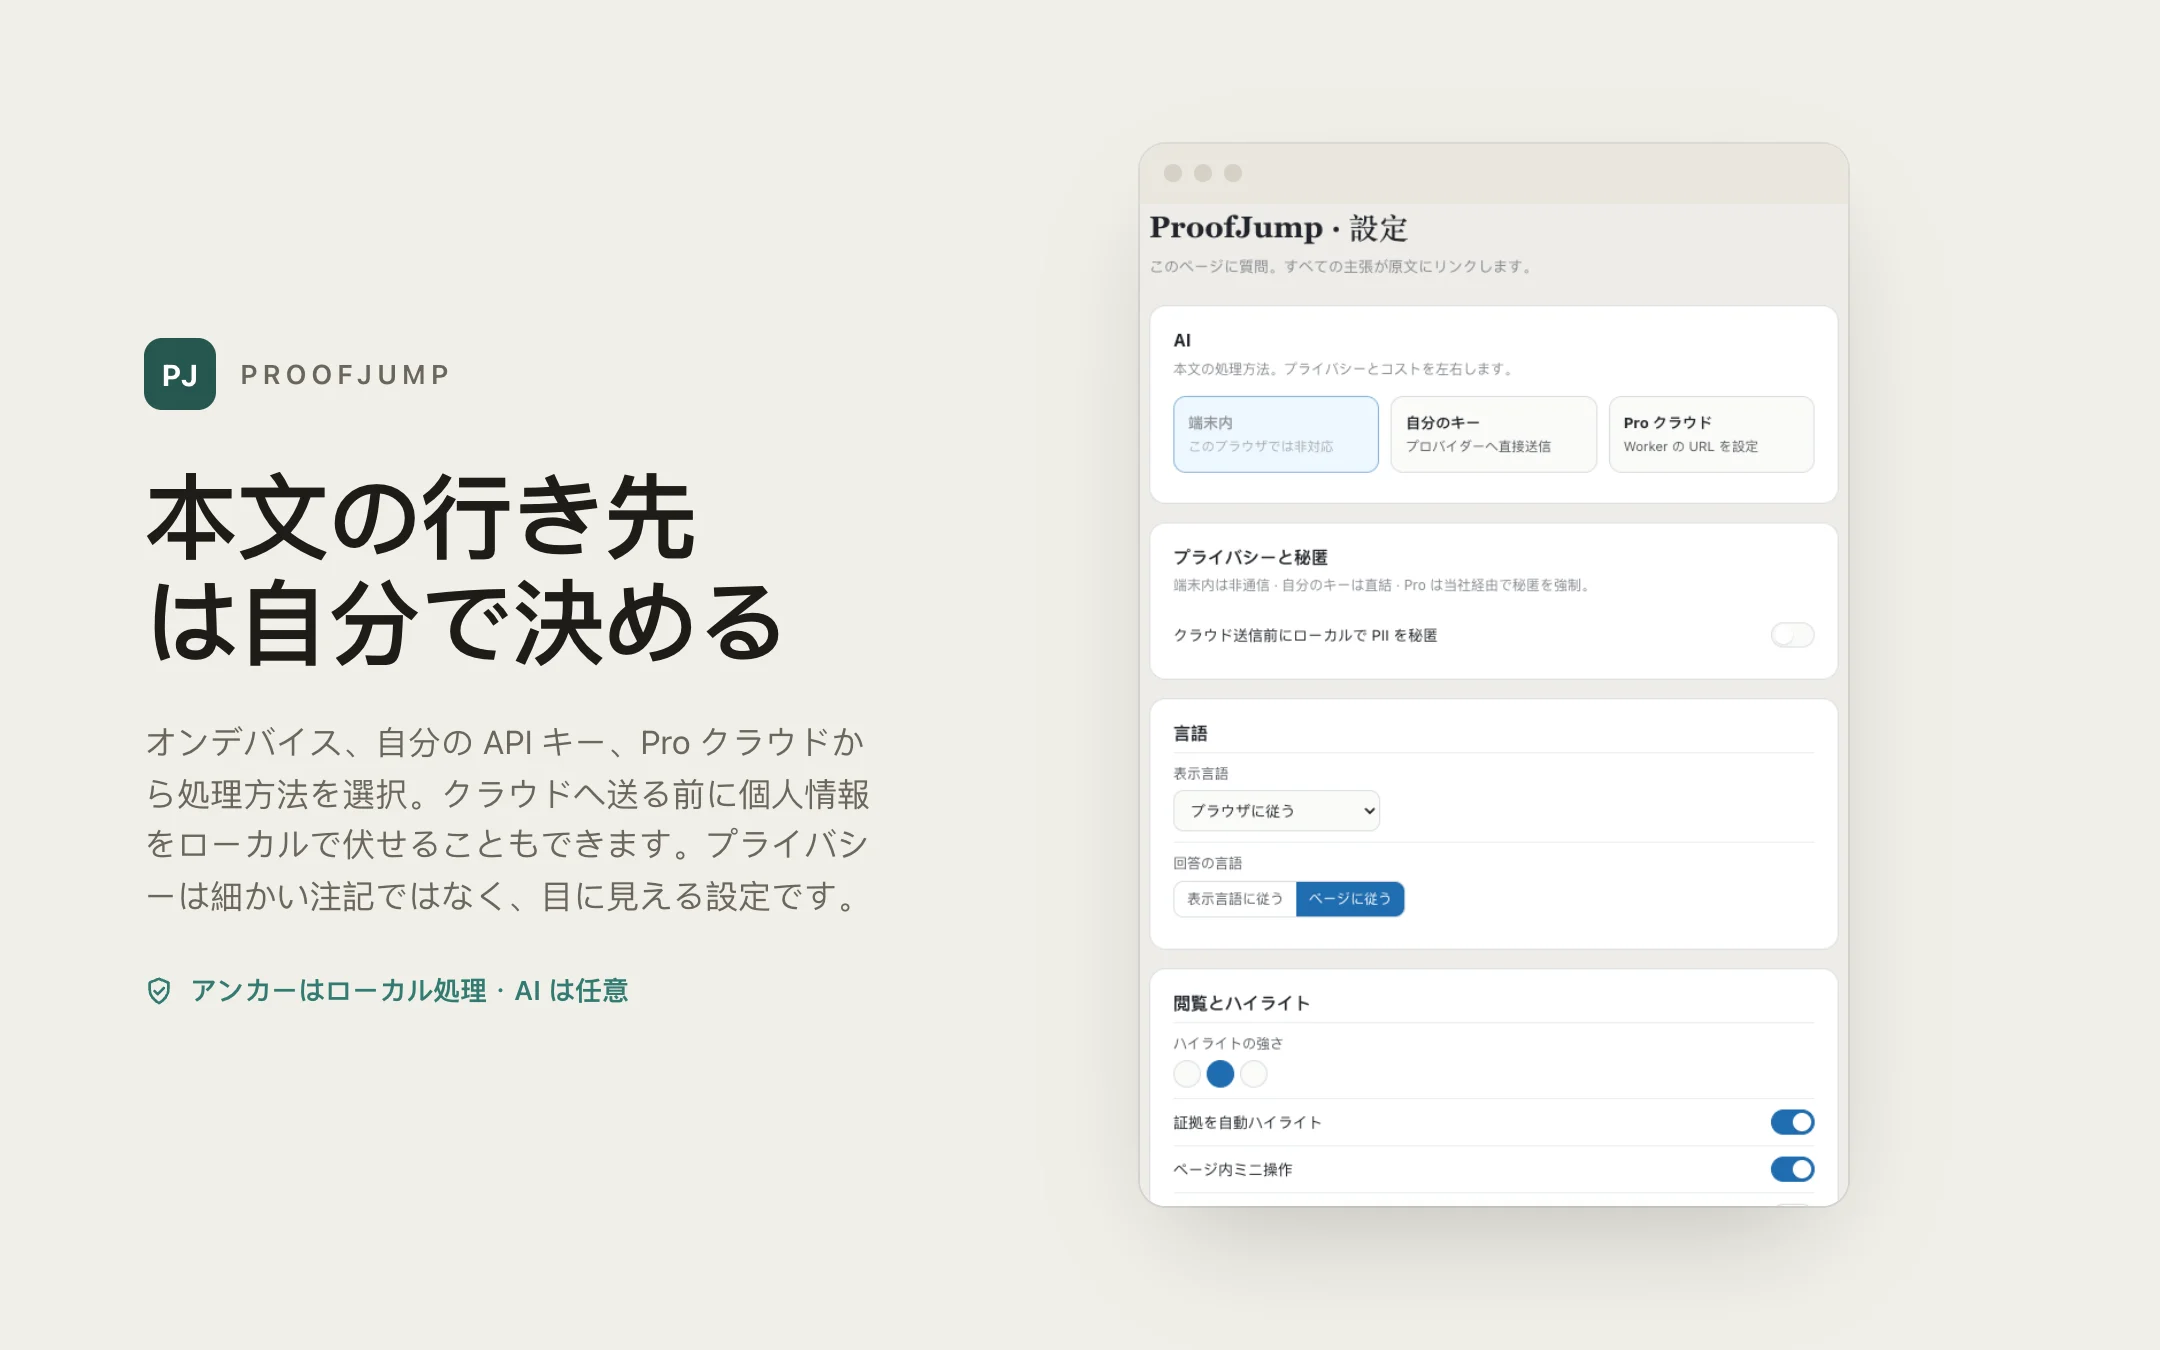Toggle クラウド送信前にローカルで PII を秘匿 switch
The height and width of the screenshot is (1350, 2160).
1792,635
